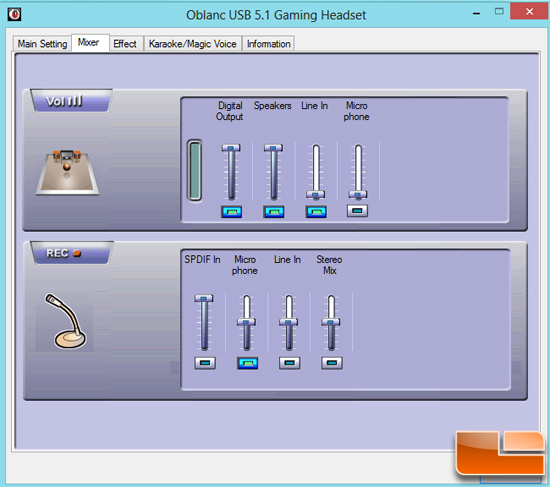
Task: Click the Vol panel header button
Action: tap(71, 101)
